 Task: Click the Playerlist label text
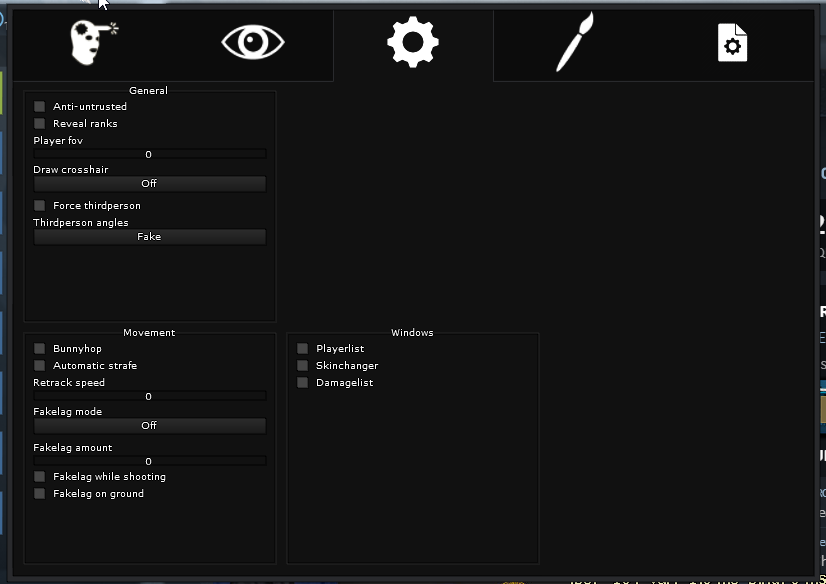coord(340,349)
